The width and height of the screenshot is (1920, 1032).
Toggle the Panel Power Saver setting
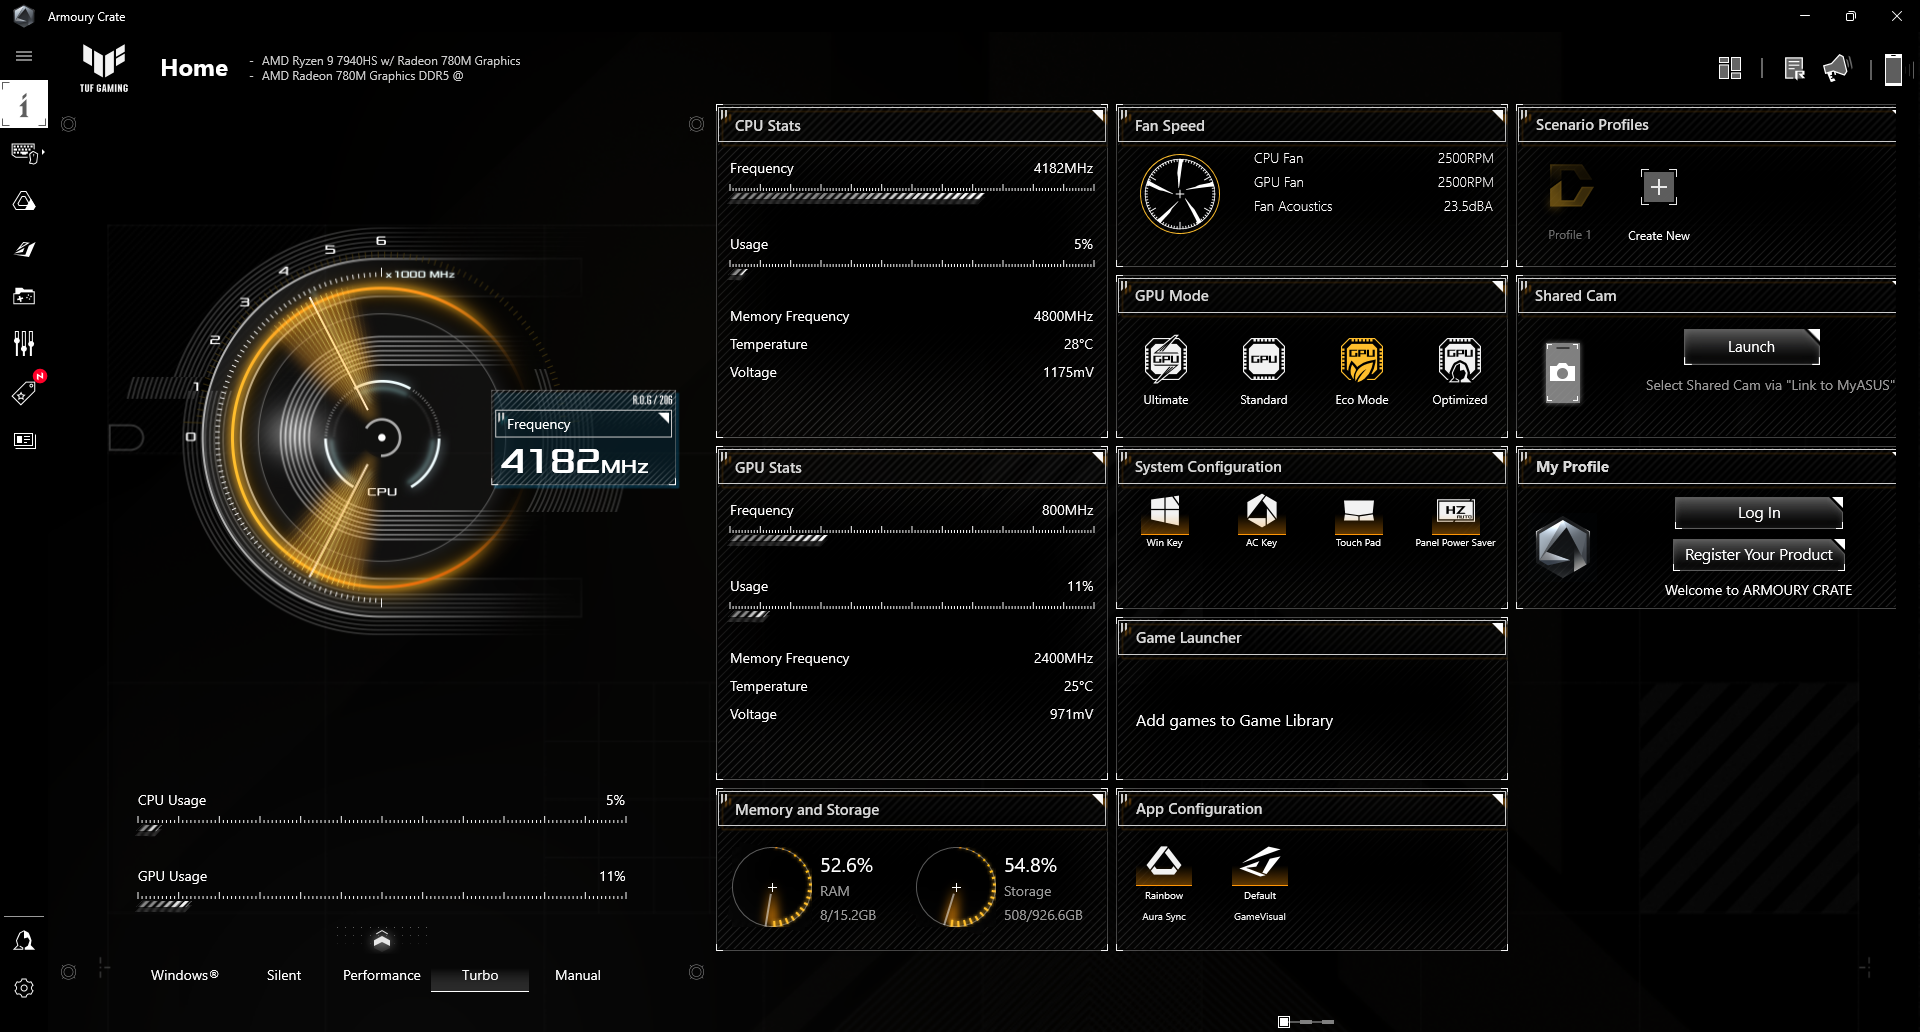point(1455,521)
